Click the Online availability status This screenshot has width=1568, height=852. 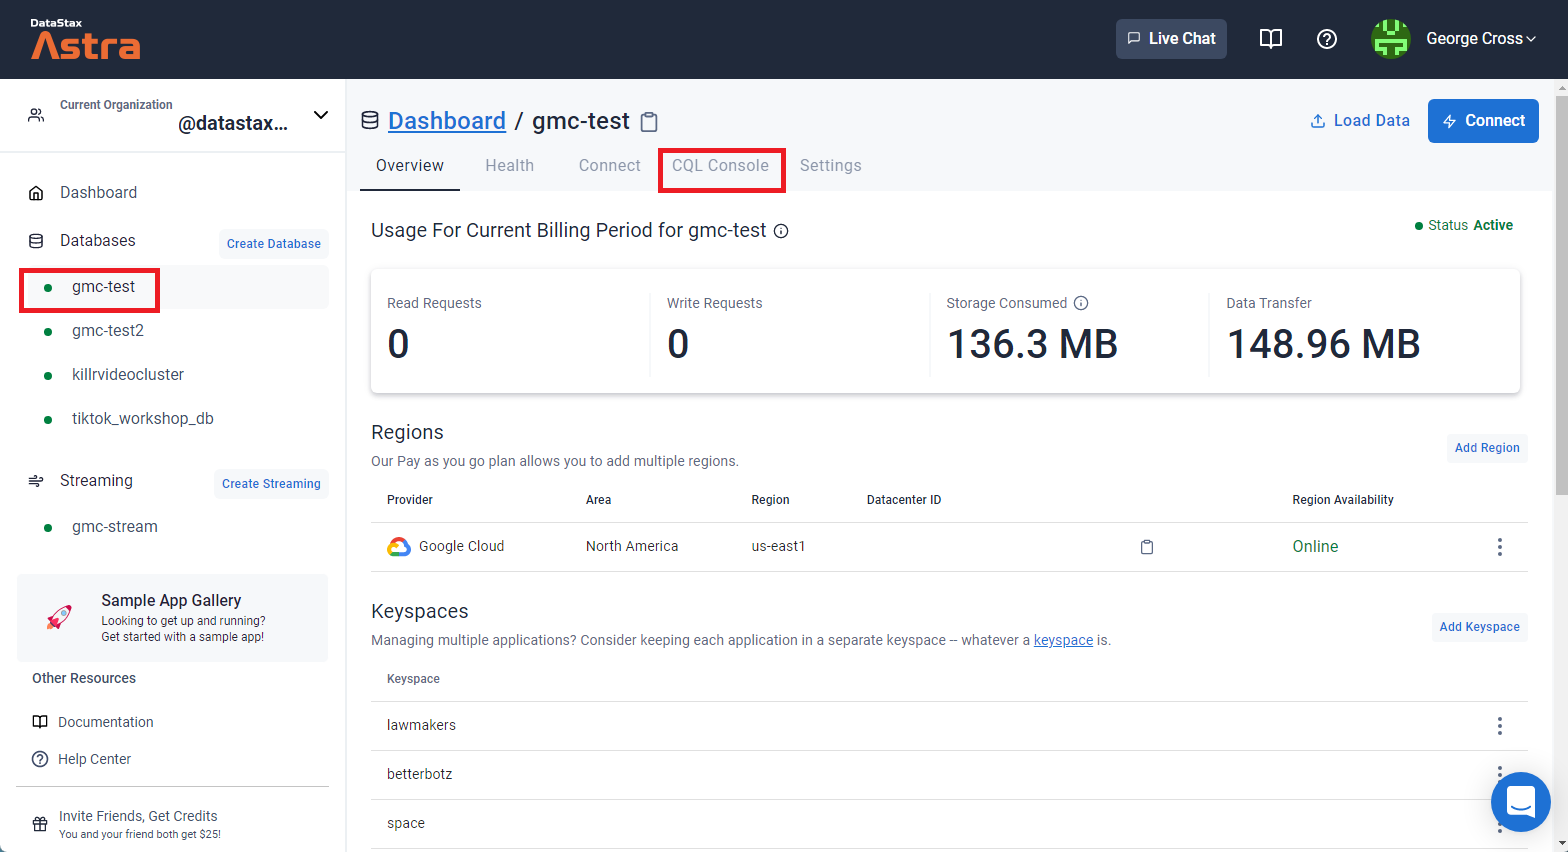tap(1315, 546)
